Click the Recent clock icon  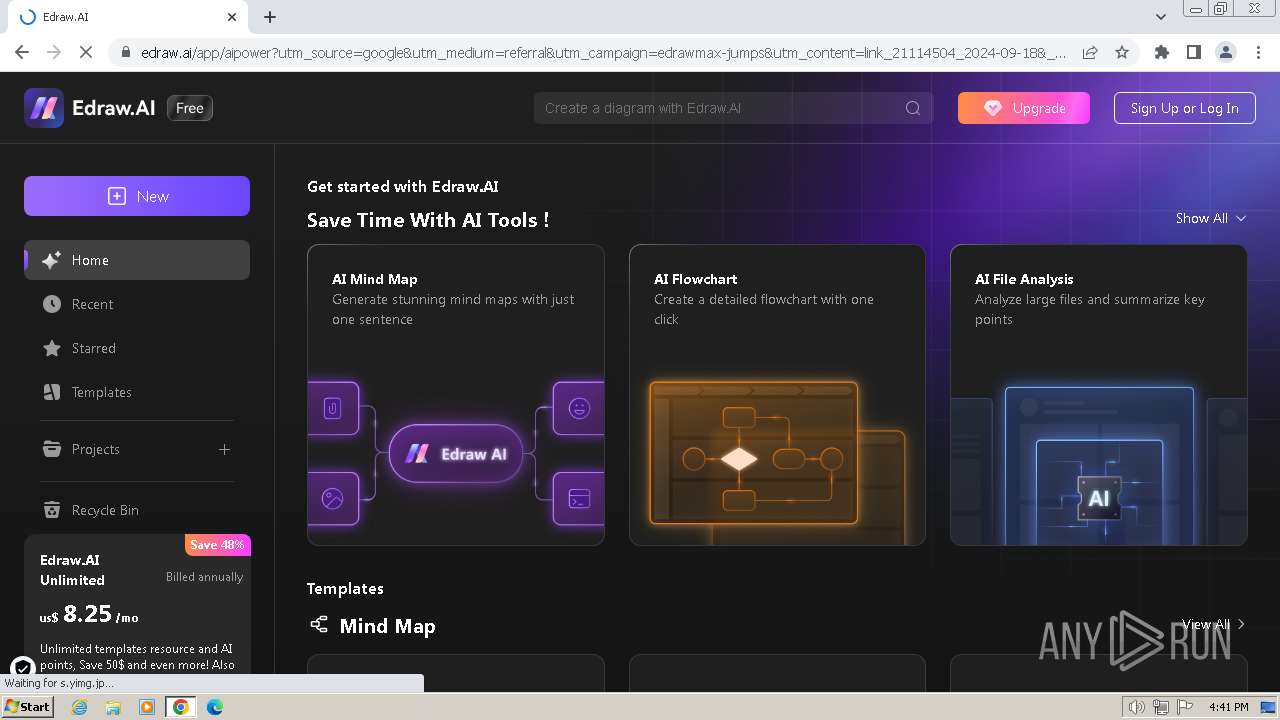[x=52, y=304]
